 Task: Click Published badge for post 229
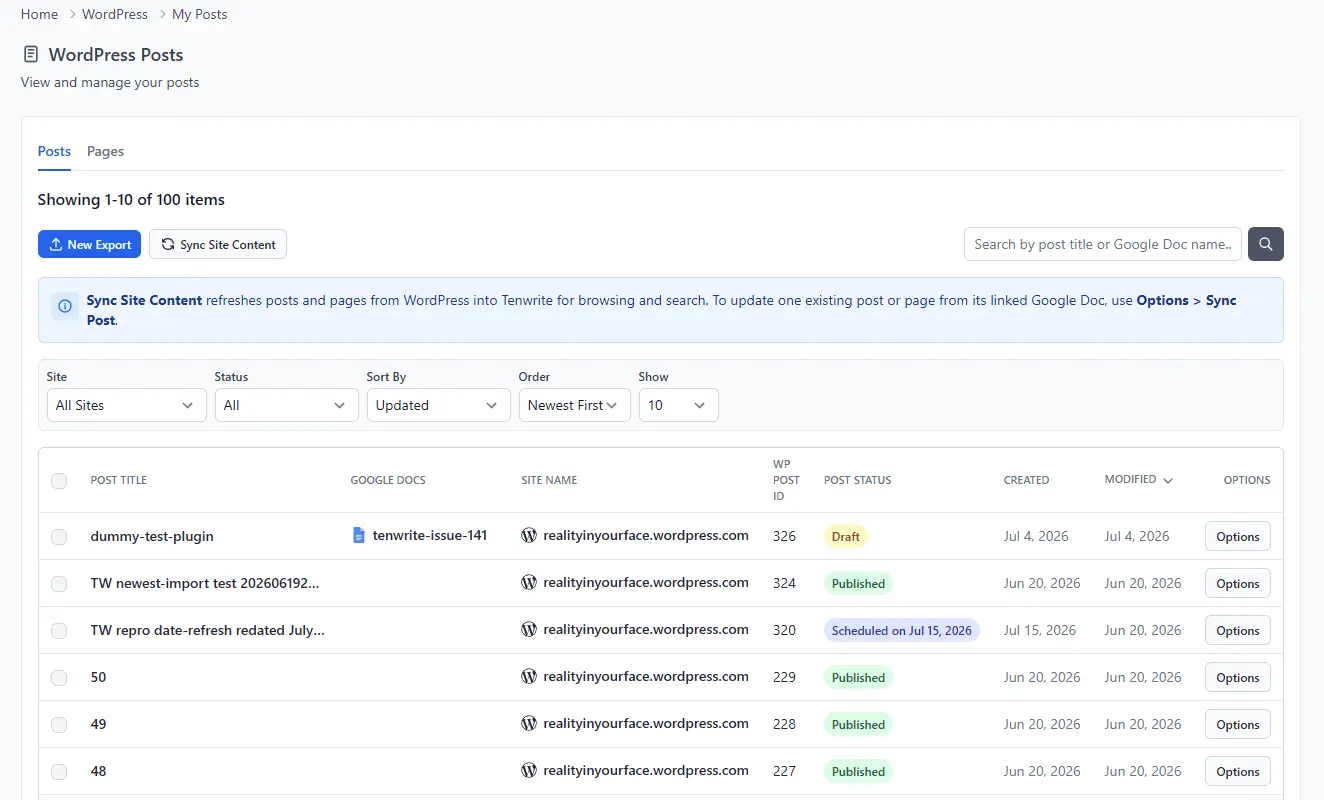click(x=859, y=677)
